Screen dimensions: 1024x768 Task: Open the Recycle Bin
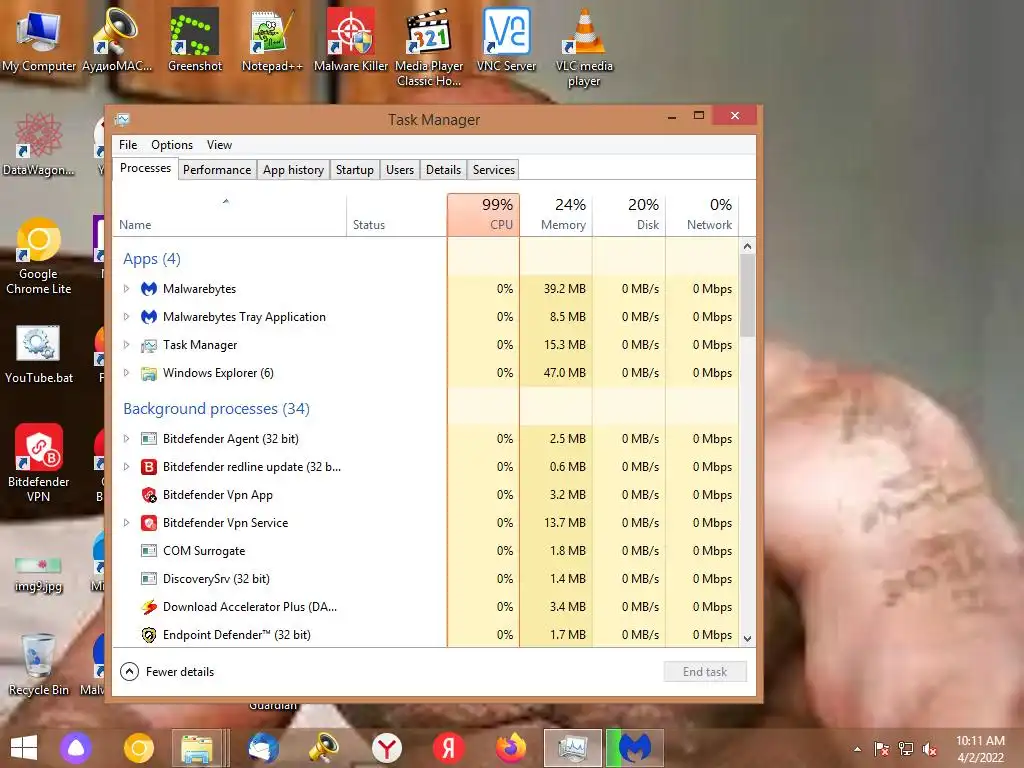coord(39,665)
